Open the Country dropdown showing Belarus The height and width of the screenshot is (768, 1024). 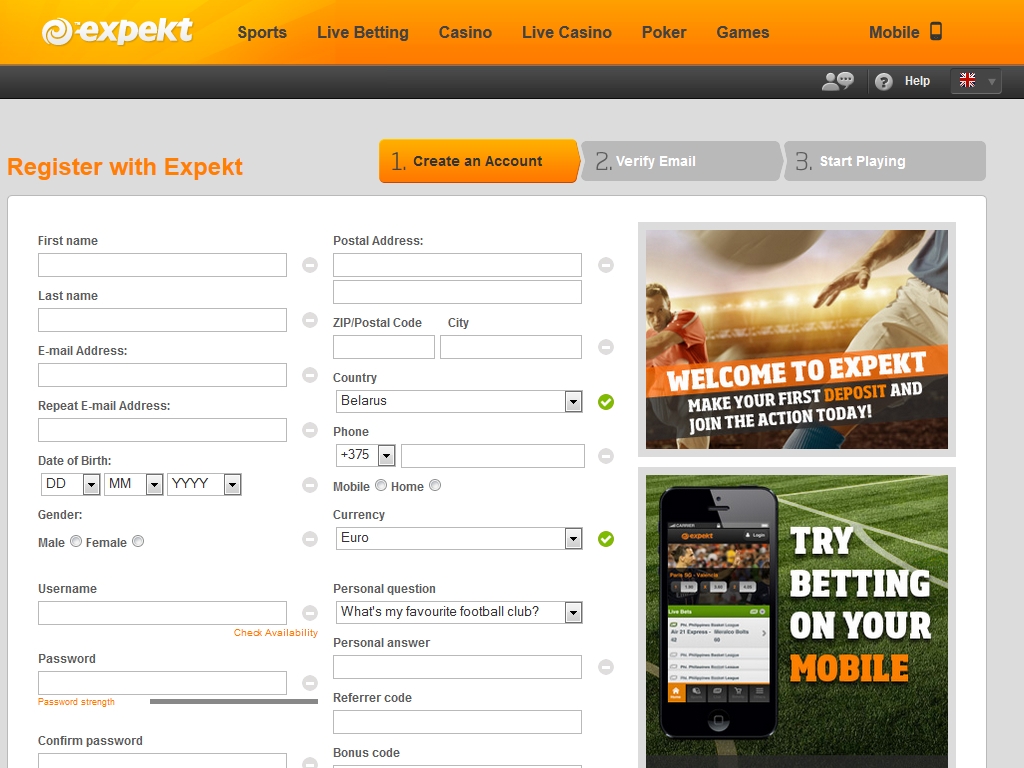click(459, 401)
